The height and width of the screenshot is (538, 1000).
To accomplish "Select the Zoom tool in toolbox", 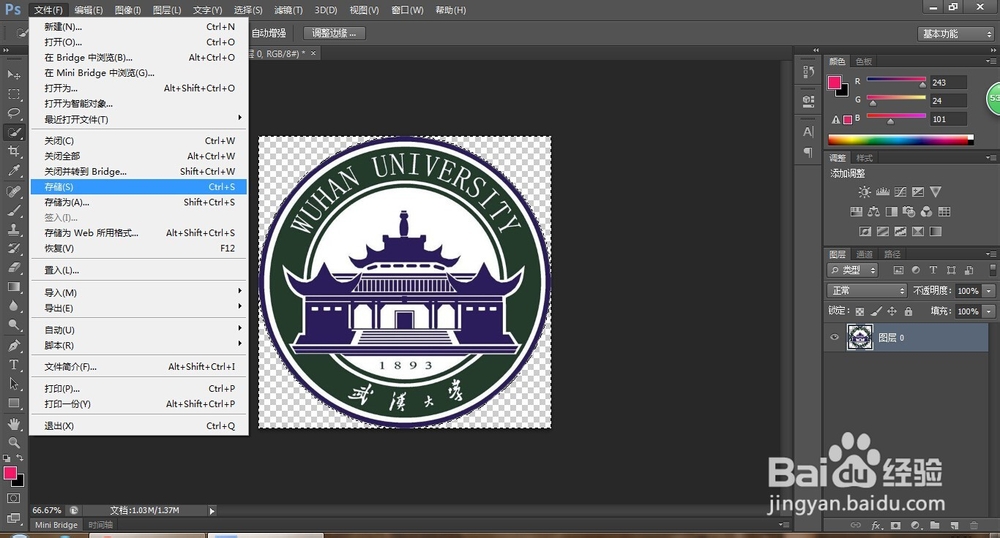I will (x=13, y=442).
